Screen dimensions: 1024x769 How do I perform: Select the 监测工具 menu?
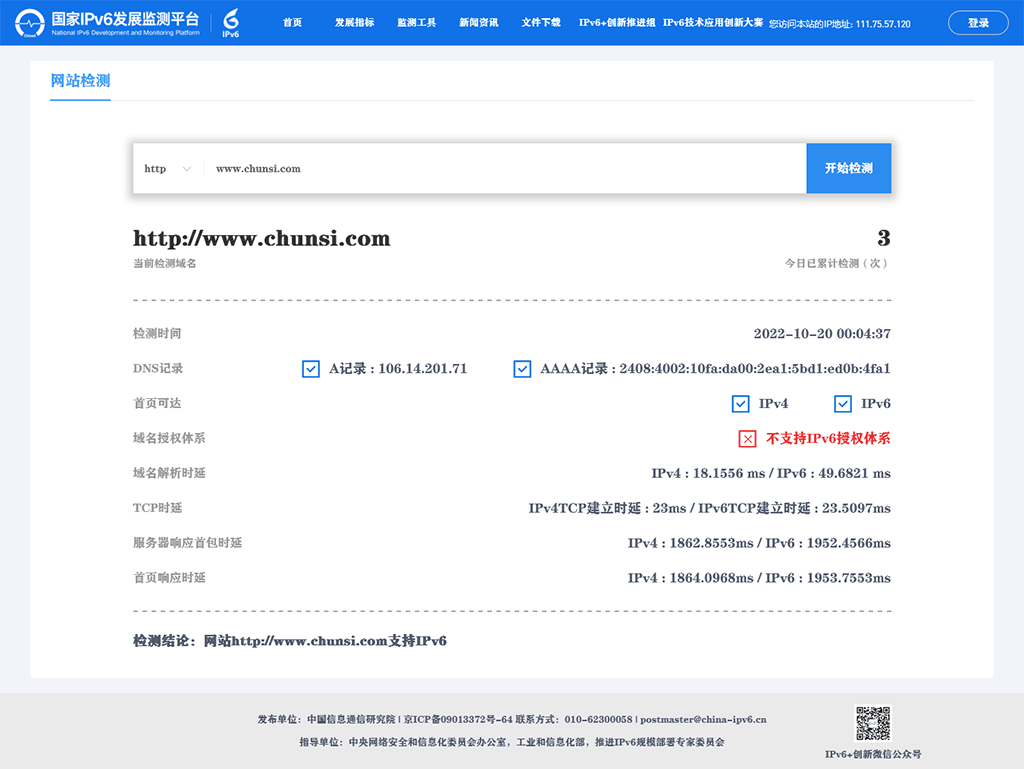pos(416,23)
